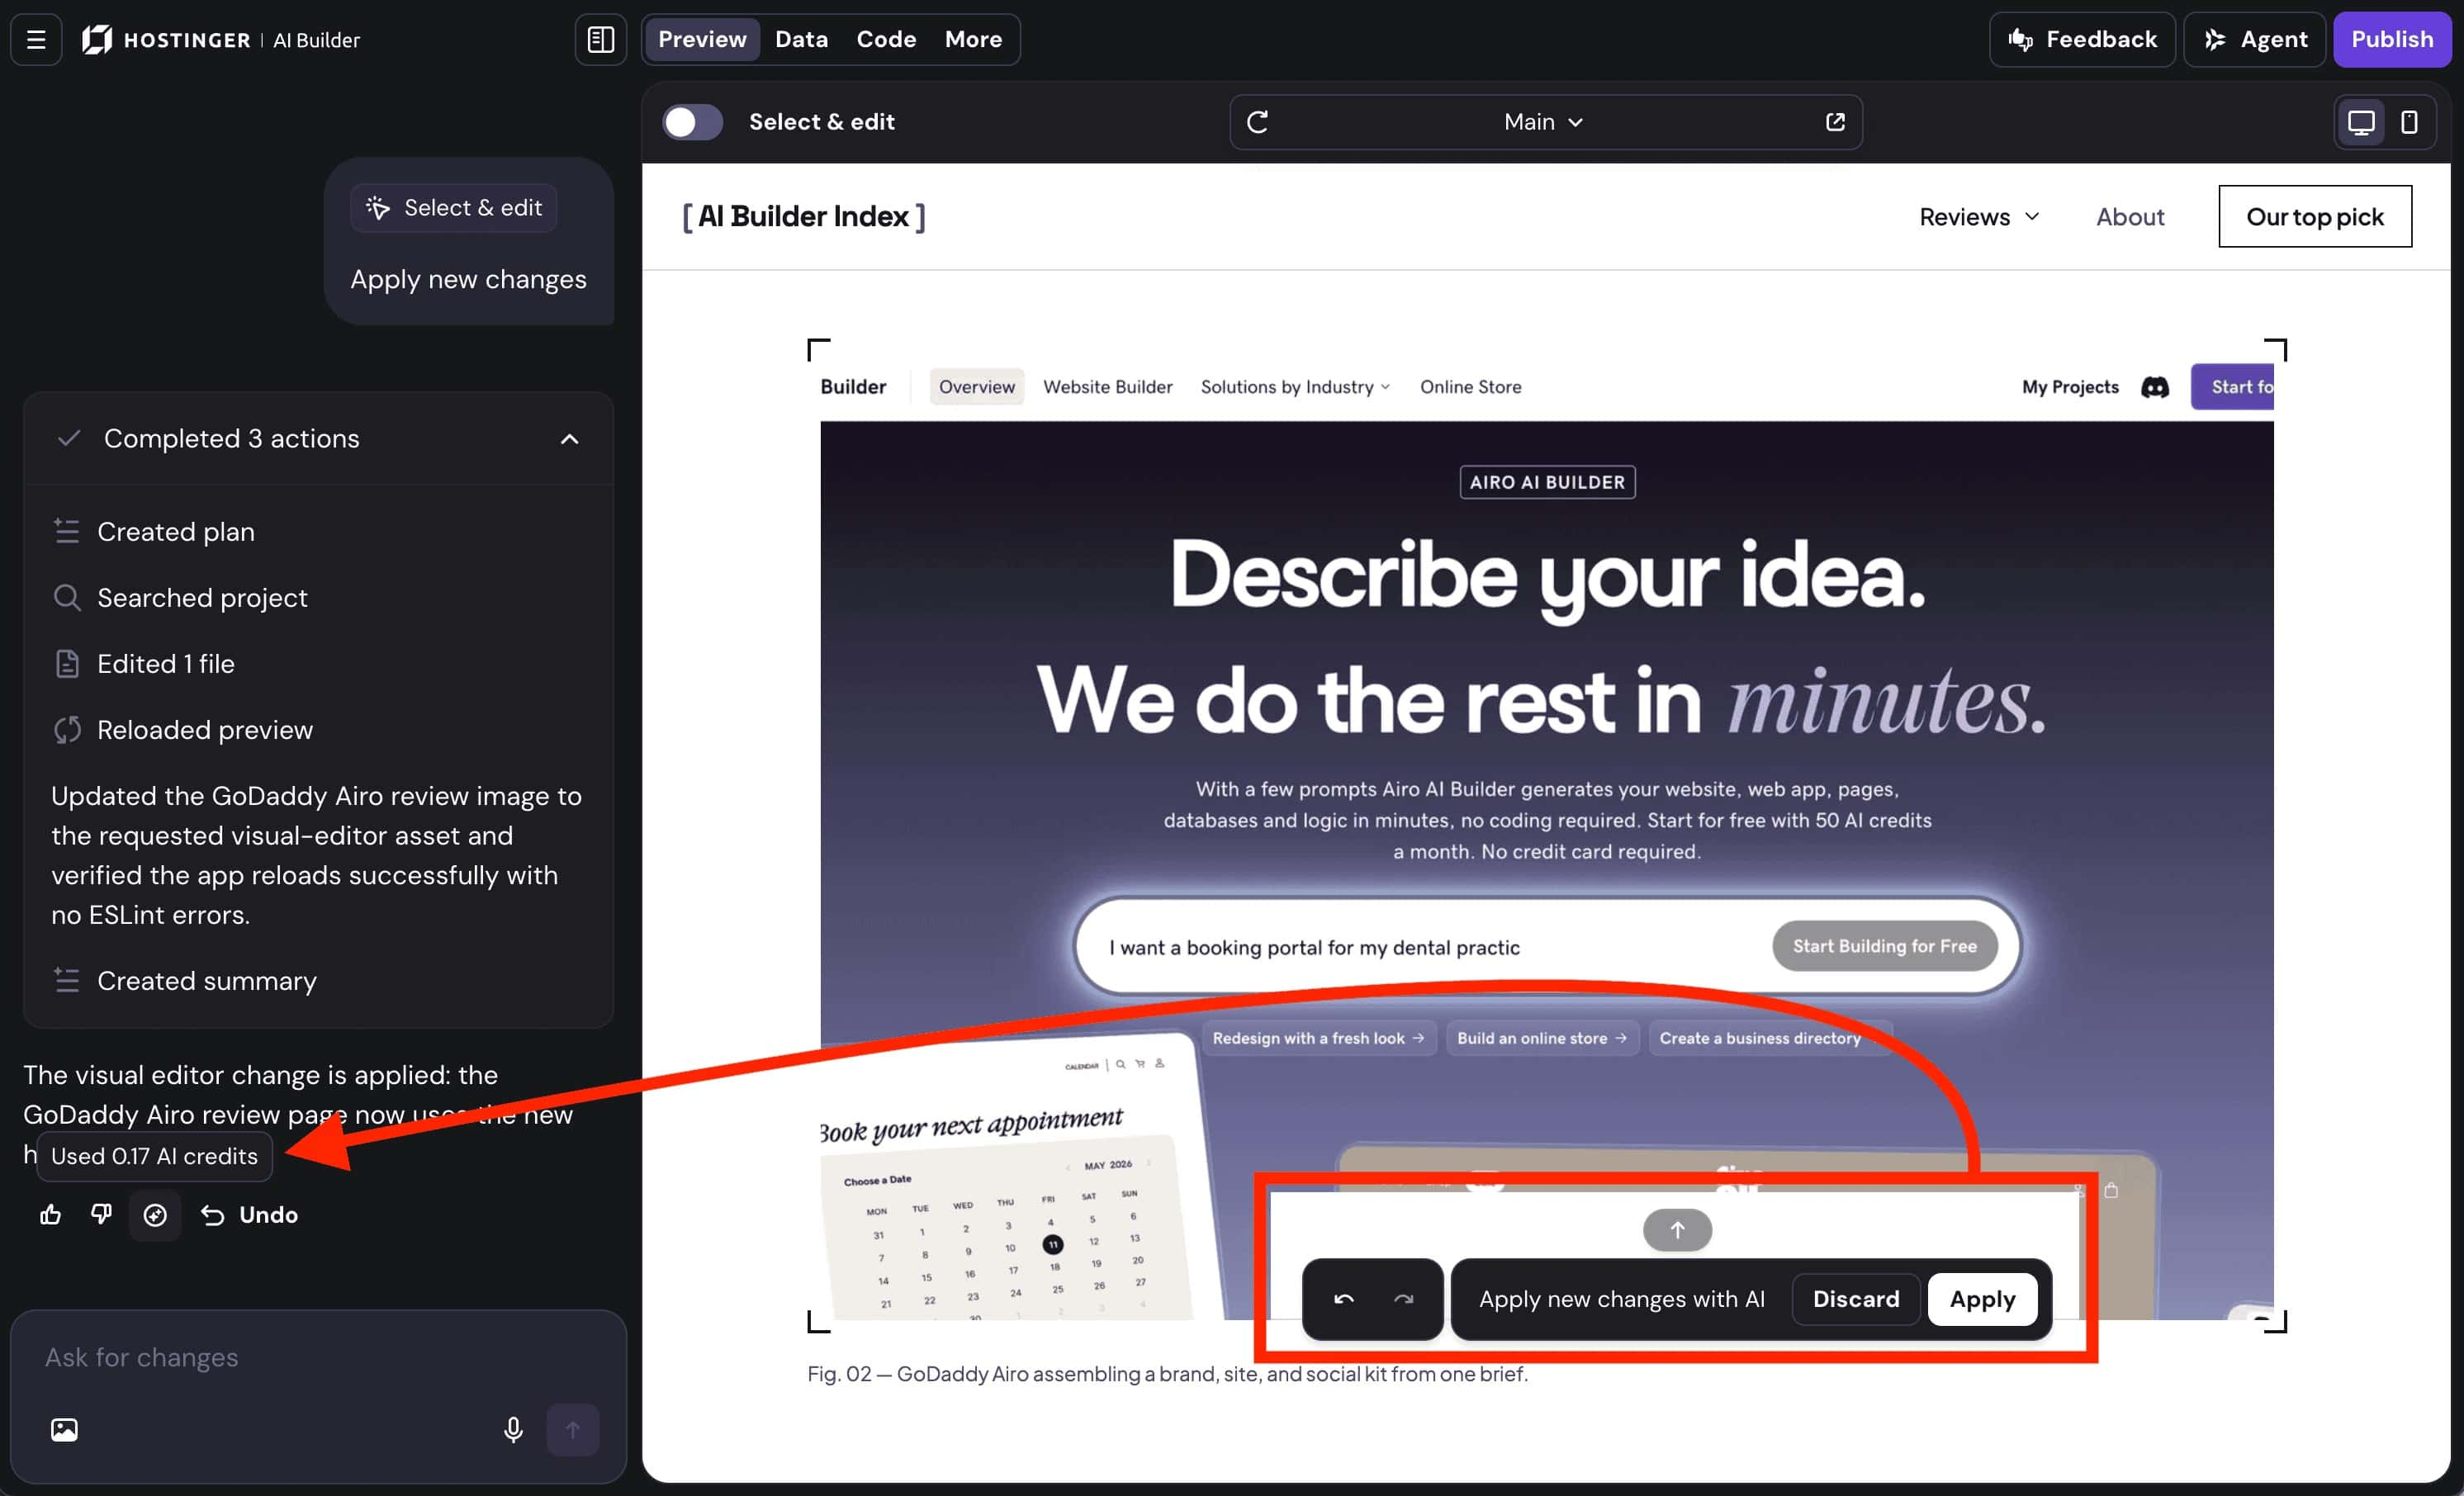Click the Edited 1 file document icon
This screenshot has width=2464, height=1496.
click(67, 663)
